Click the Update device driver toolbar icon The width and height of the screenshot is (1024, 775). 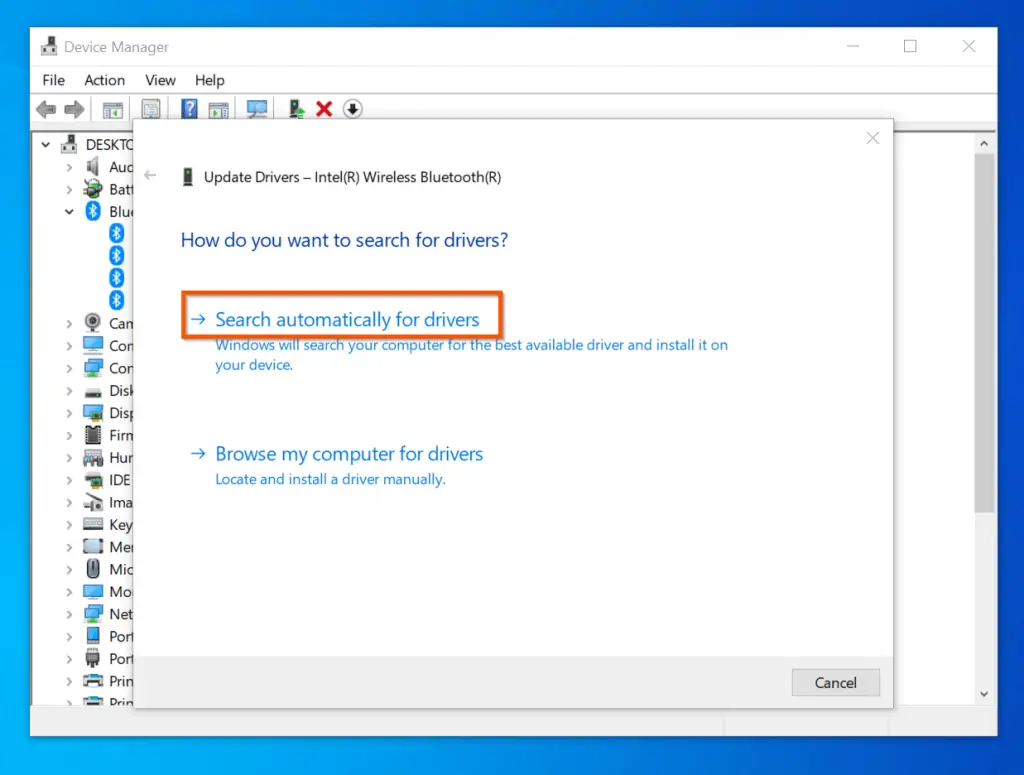(x=296, y=109)
